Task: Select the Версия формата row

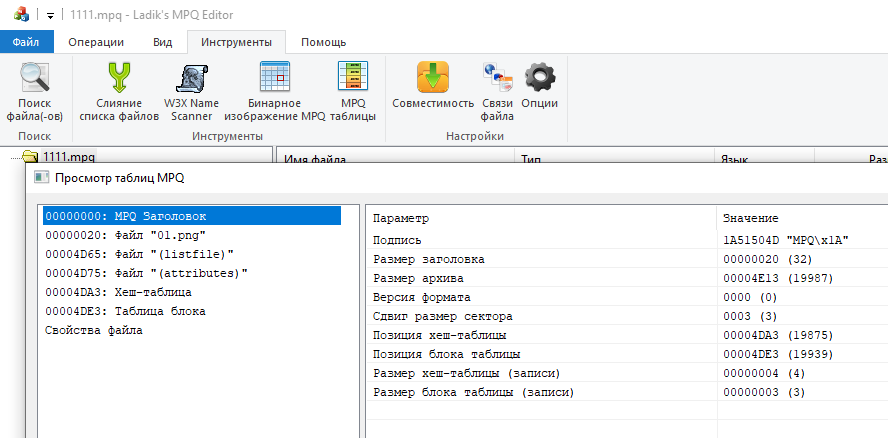Action: point(627,297)
